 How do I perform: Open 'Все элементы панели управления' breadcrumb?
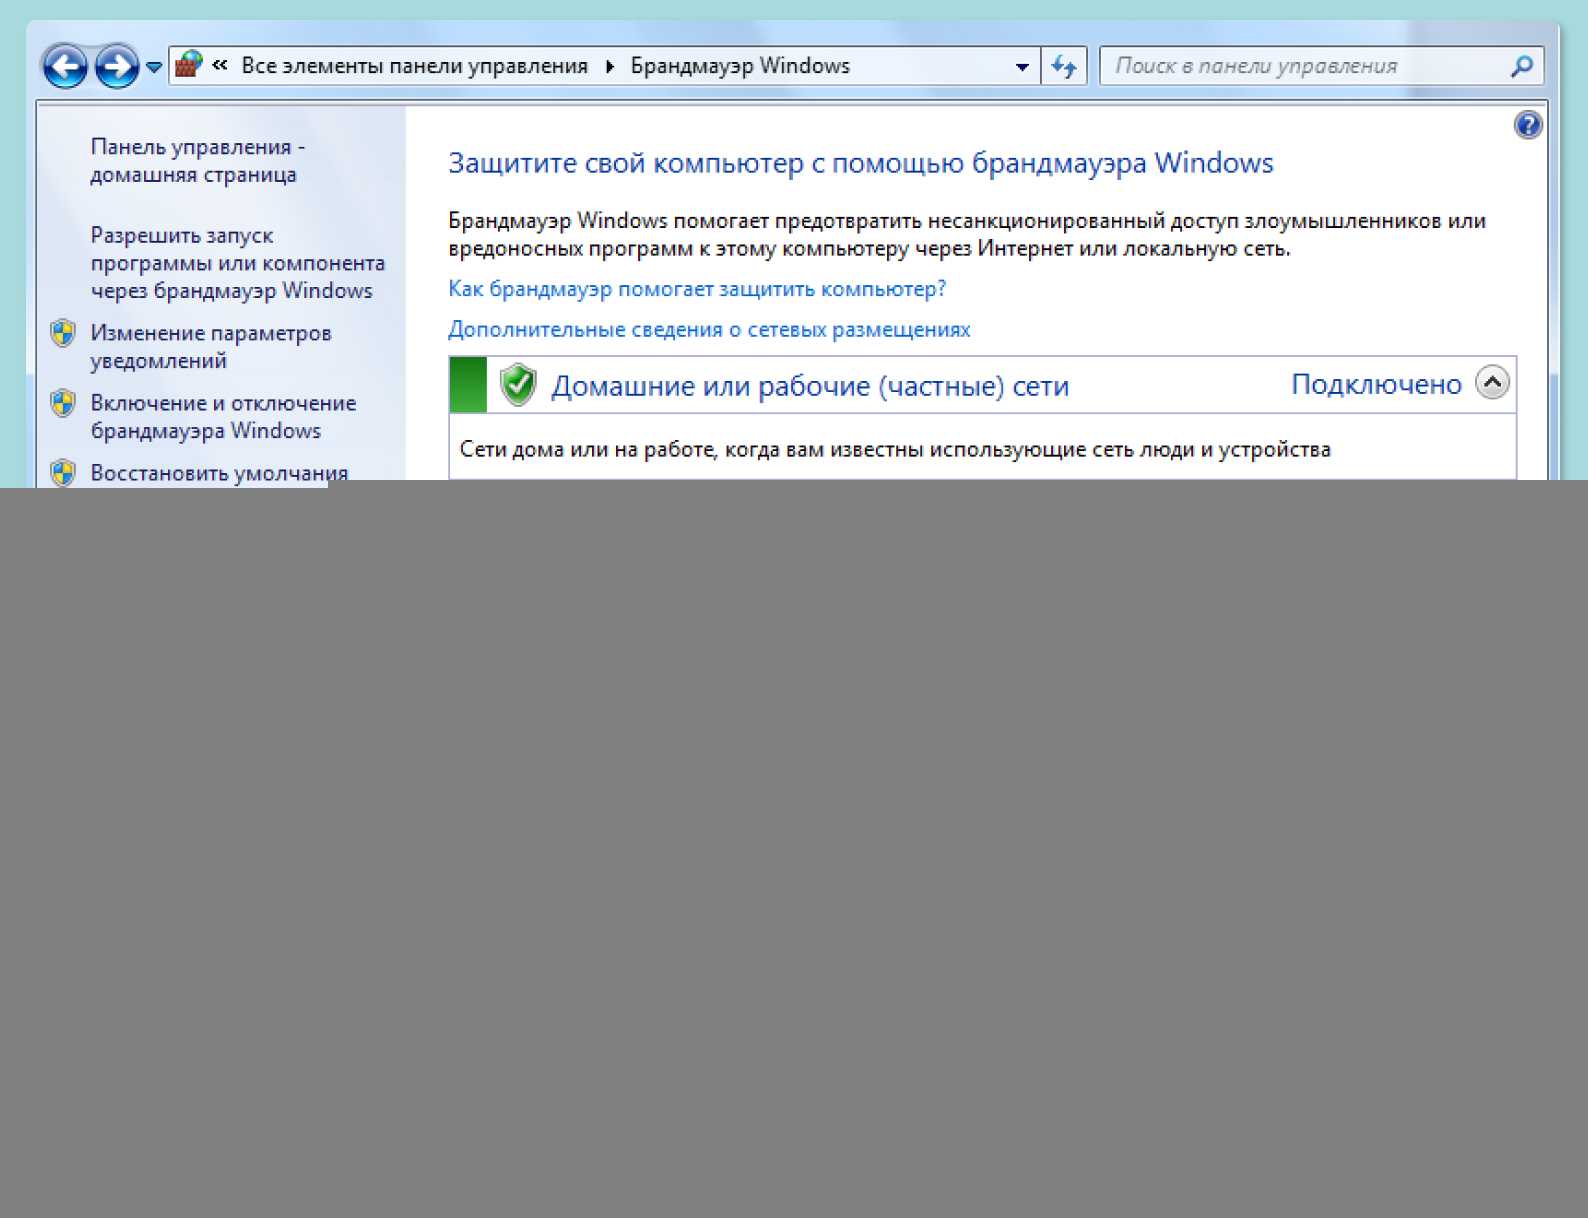pyautogui.click(x=414, y=66)
